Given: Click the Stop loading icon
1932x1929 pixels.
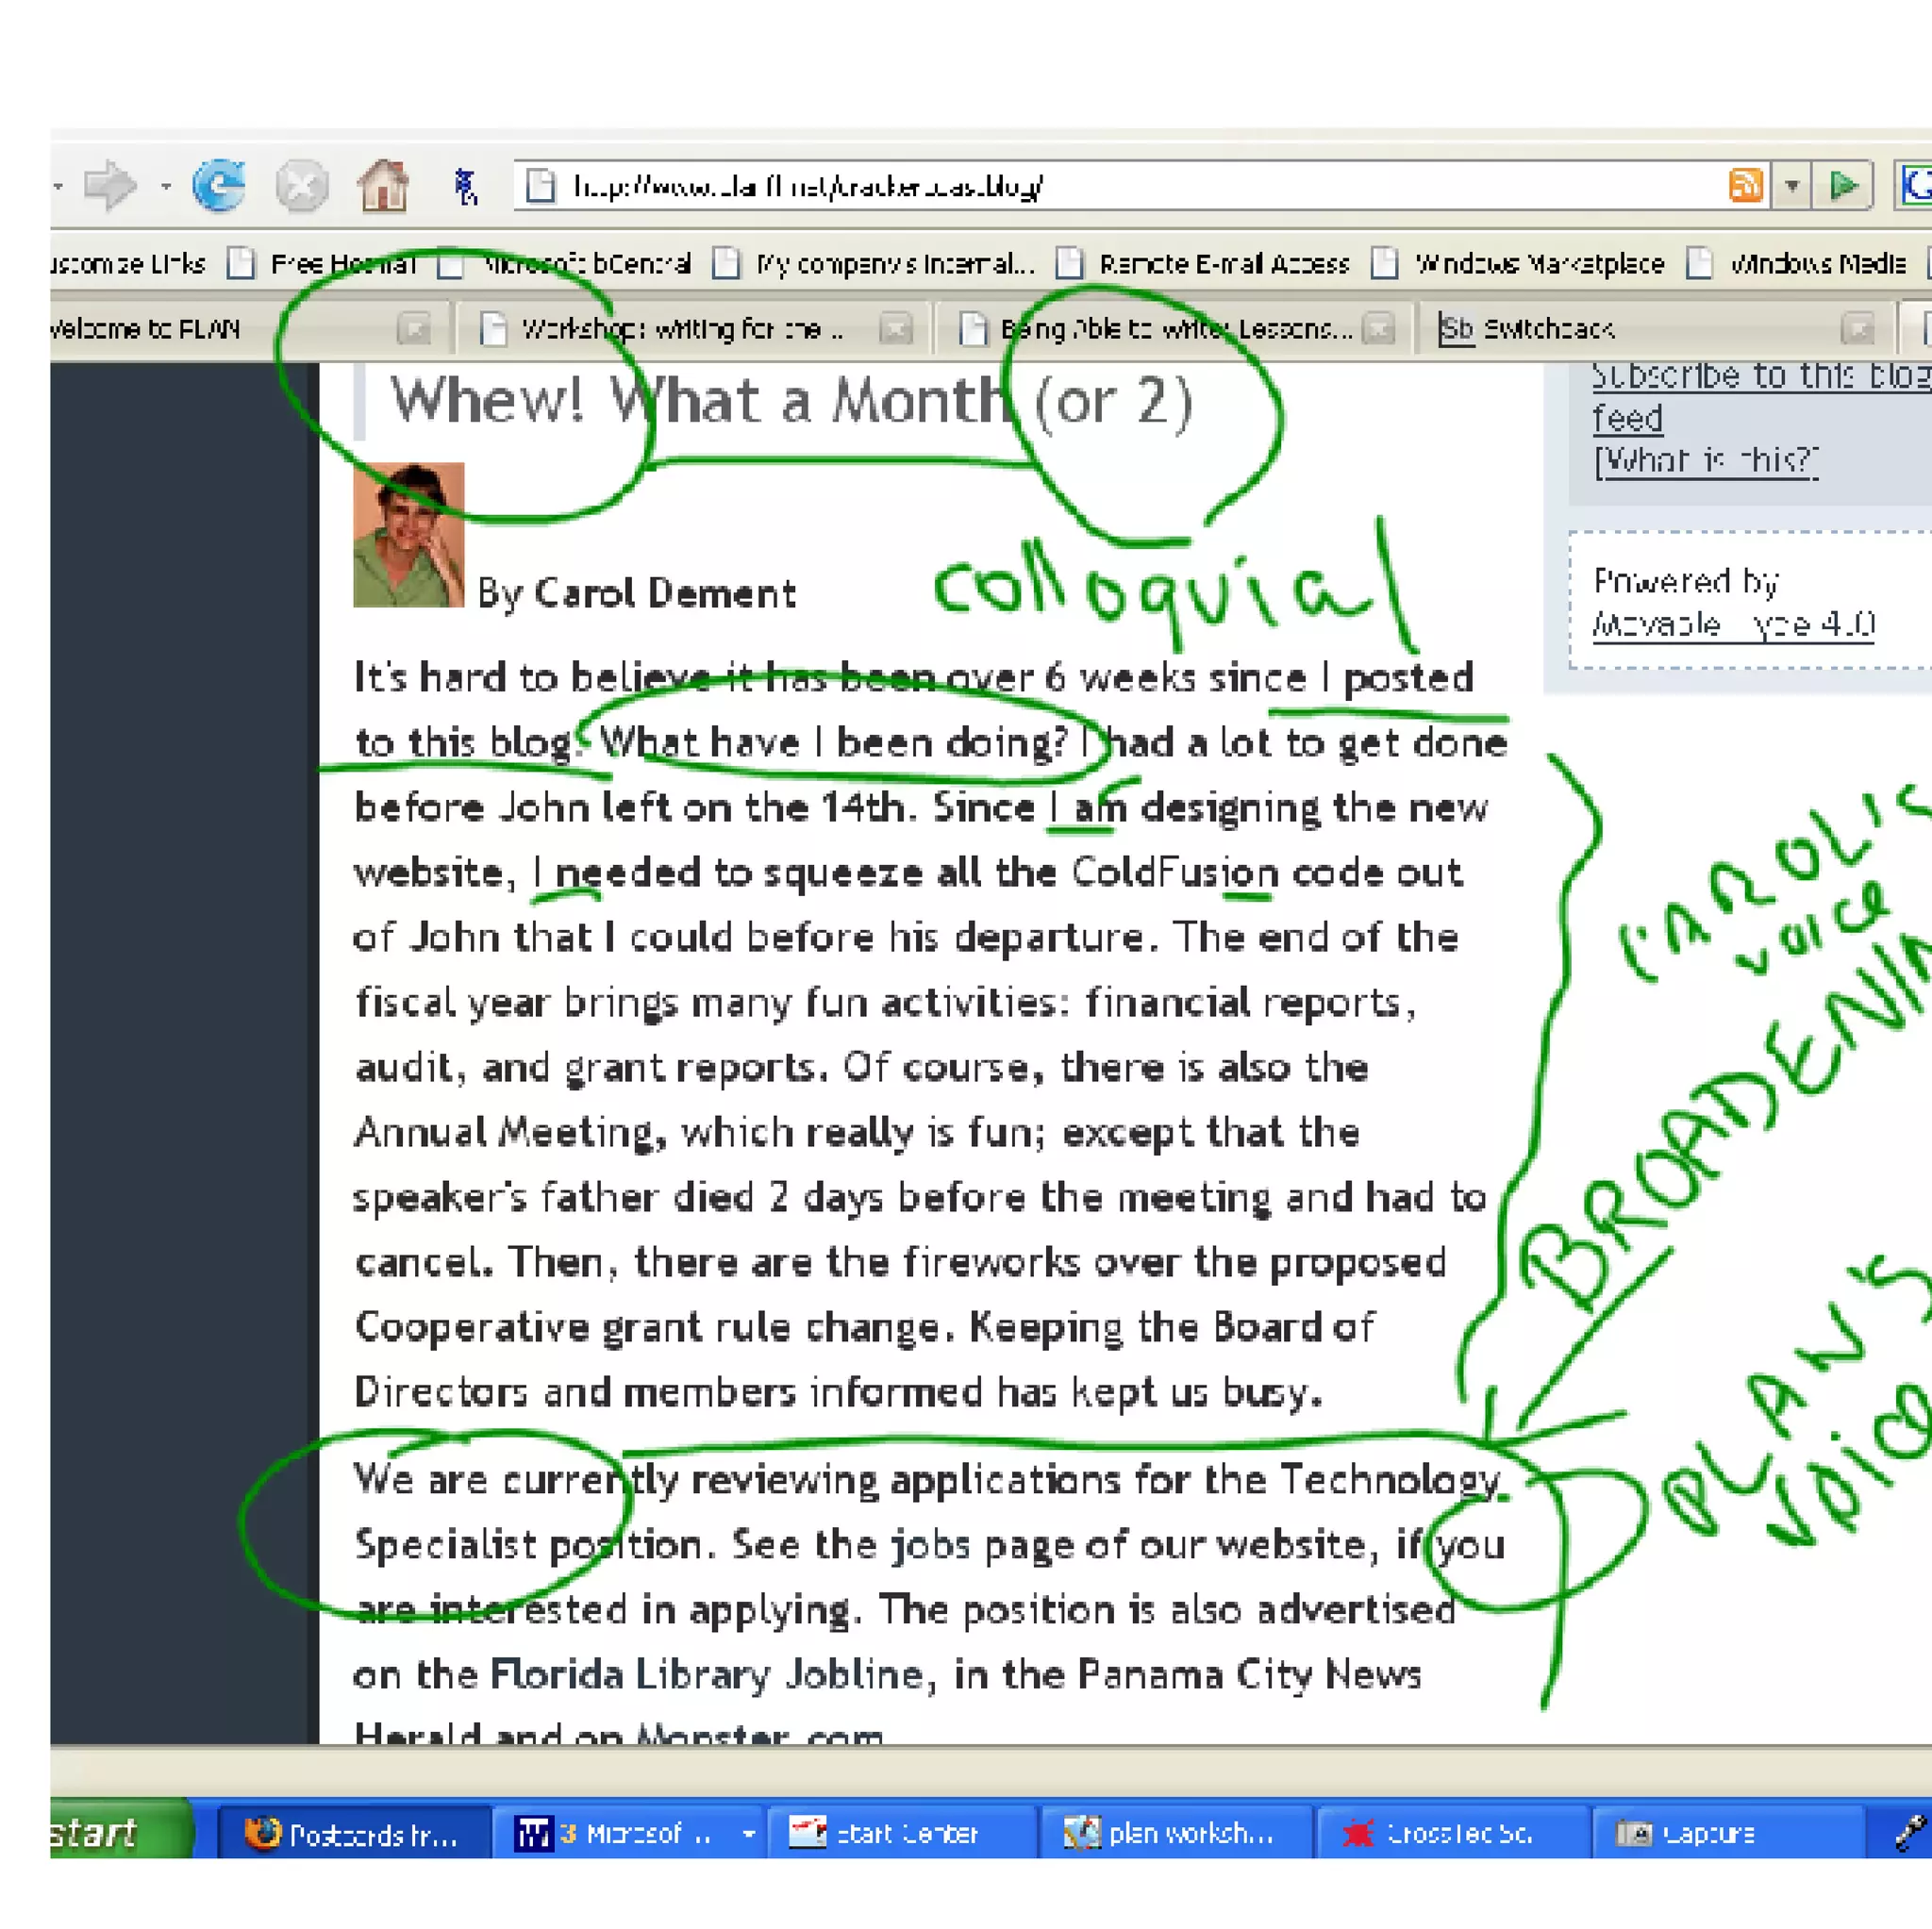Looking at the screenshot, I should 301,186.
